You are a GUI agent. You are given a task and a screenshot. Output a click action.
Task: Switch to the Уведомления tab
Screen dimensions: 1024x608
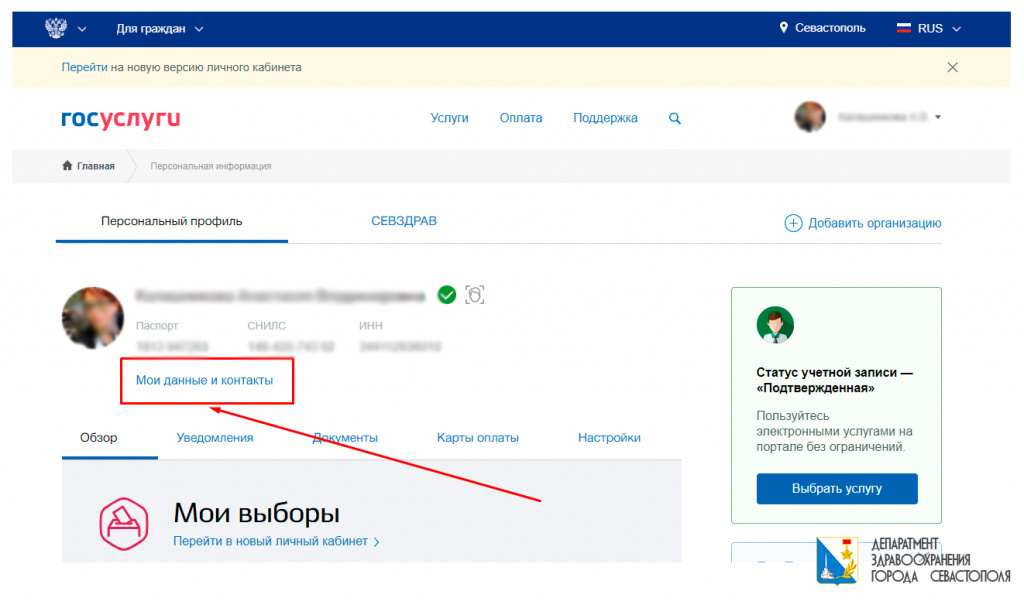(215, 438)
